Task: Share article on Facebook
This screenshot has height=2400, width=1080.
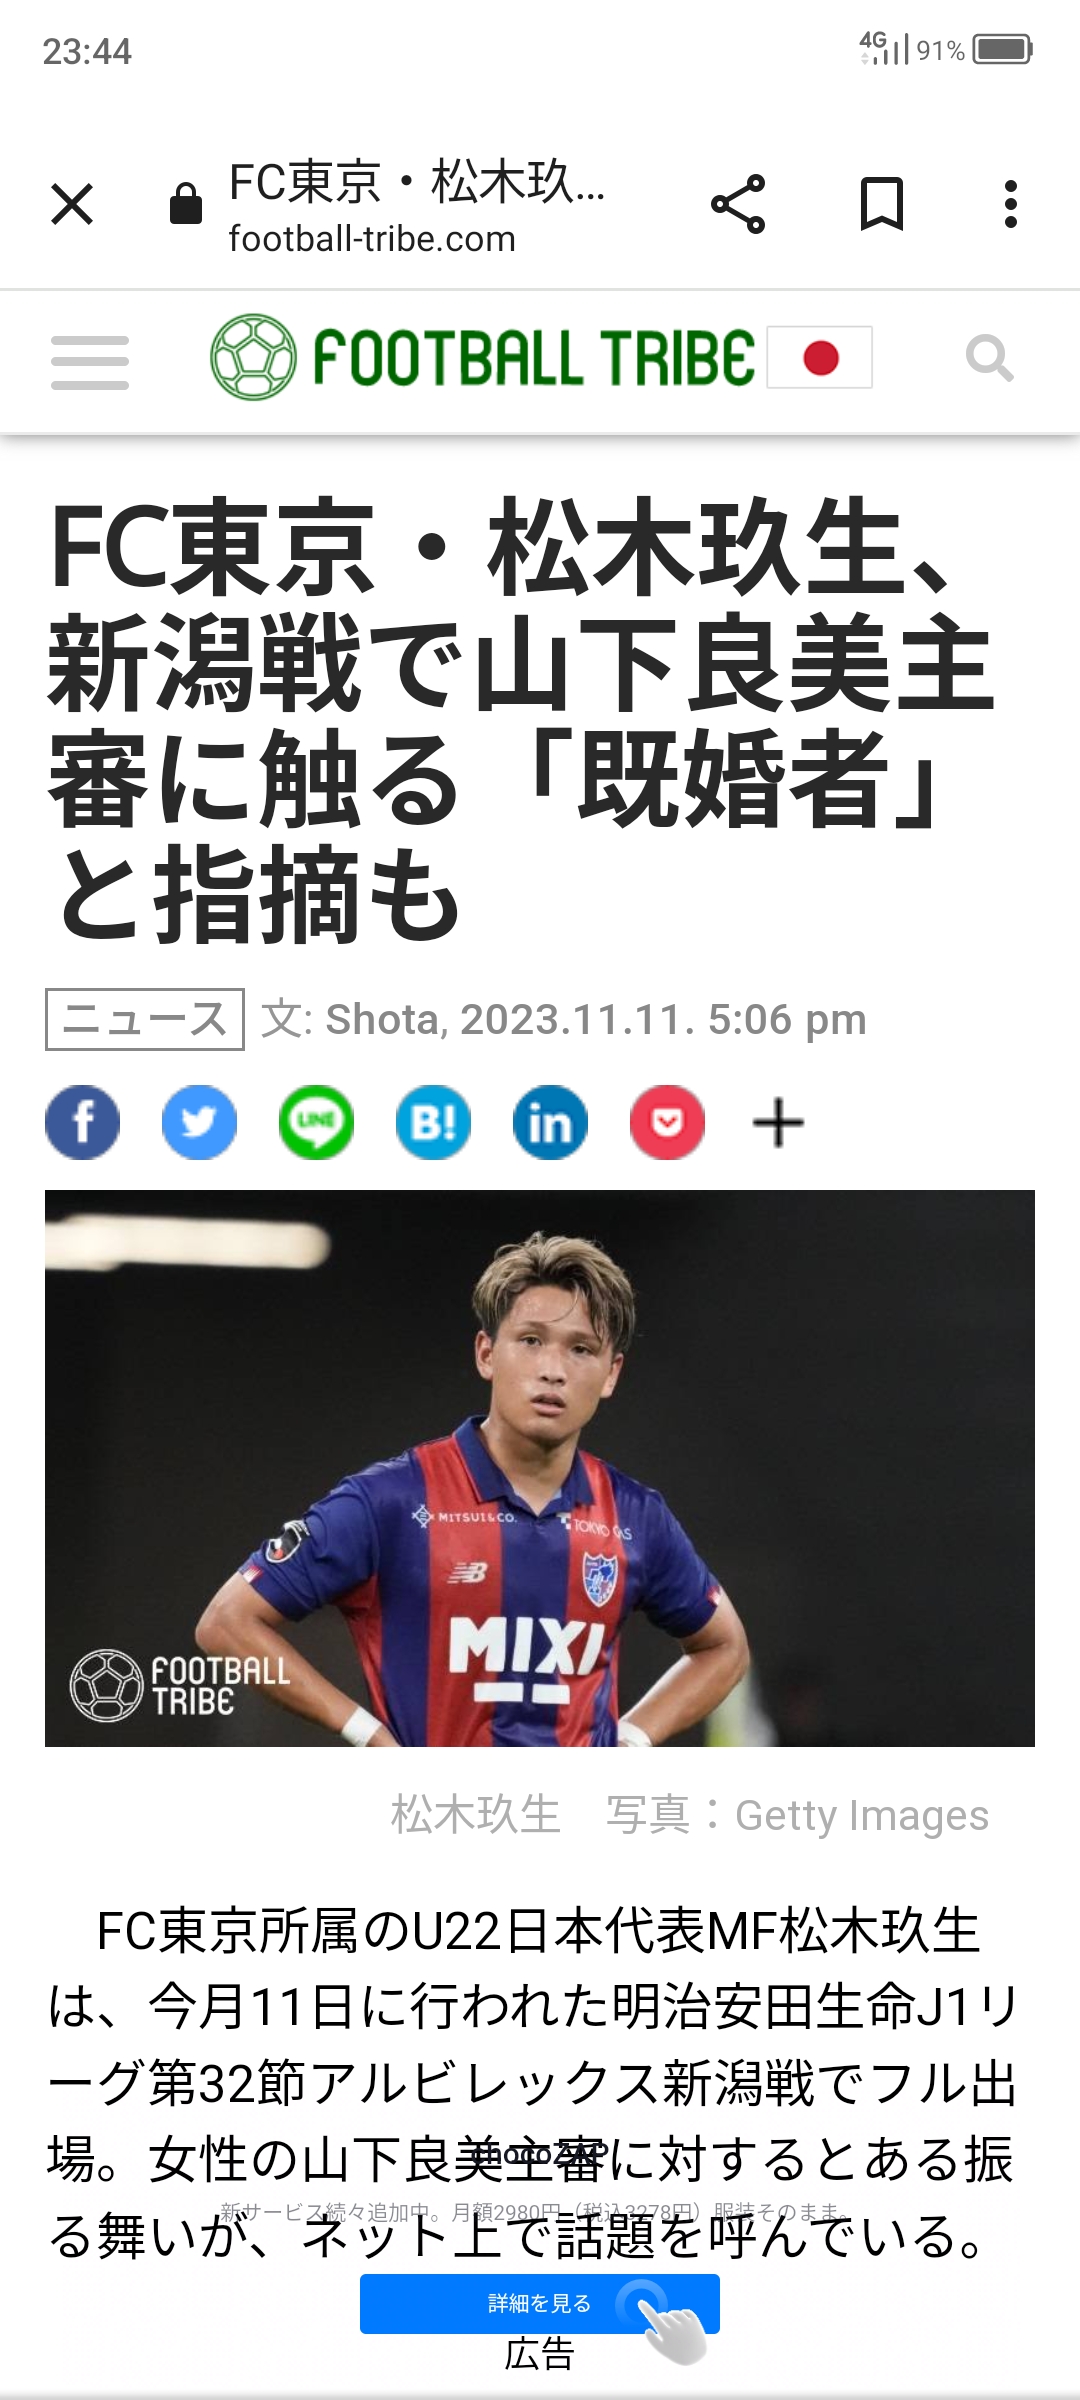Action: click(83, 1122)
